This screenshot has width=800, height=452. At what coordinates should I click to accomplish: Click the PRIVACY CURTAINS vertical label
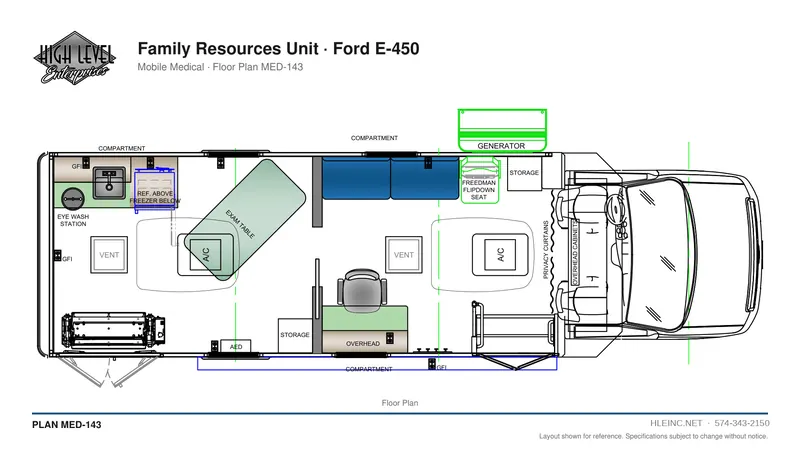point(545,250)
